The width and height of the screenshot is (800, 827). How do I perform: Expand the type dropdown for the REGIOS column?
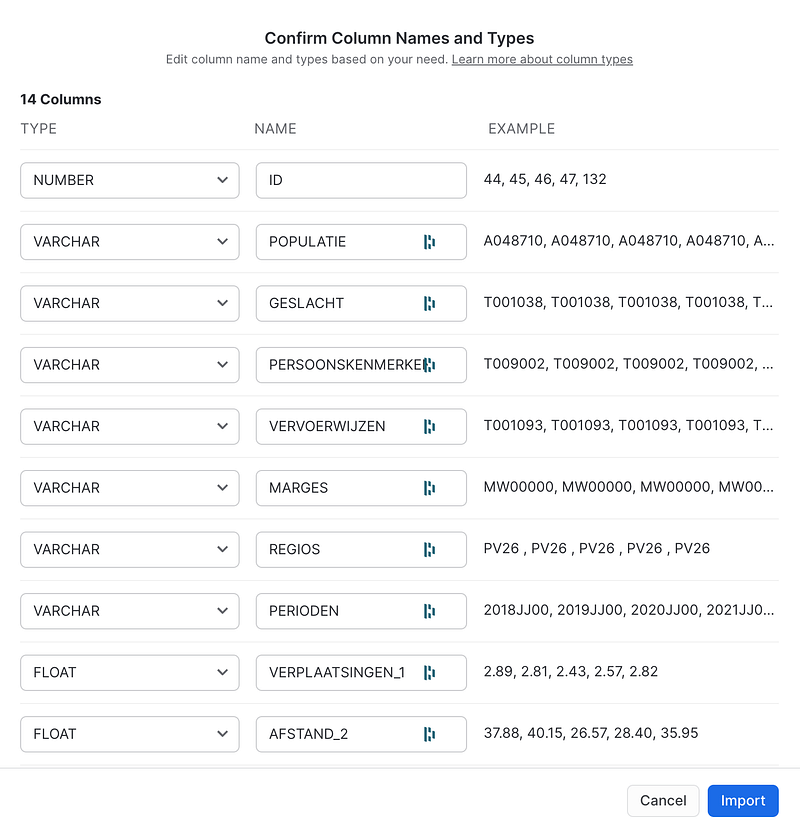tap(130, 550)
